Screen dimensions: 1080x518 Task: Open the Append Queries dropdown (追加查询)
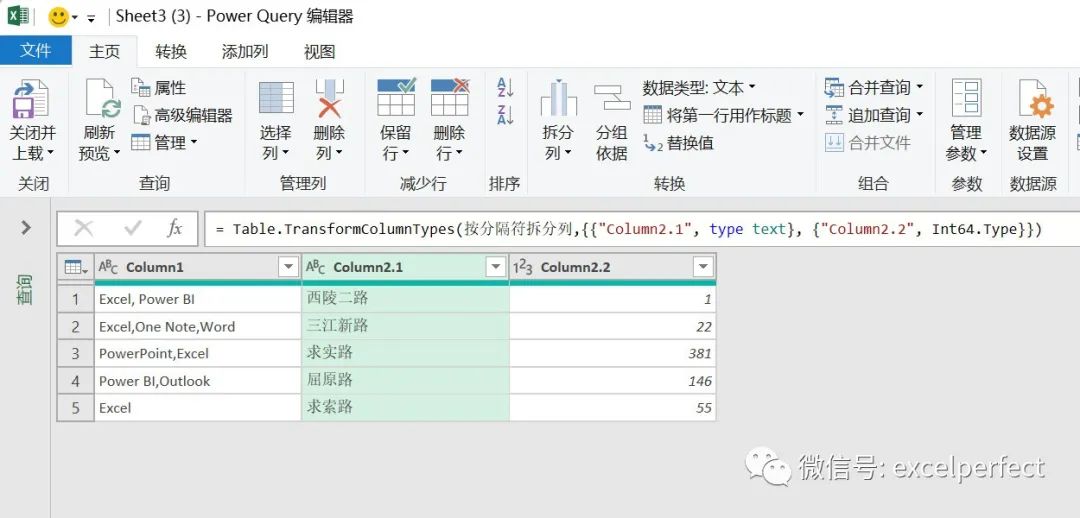coord(873,115)
